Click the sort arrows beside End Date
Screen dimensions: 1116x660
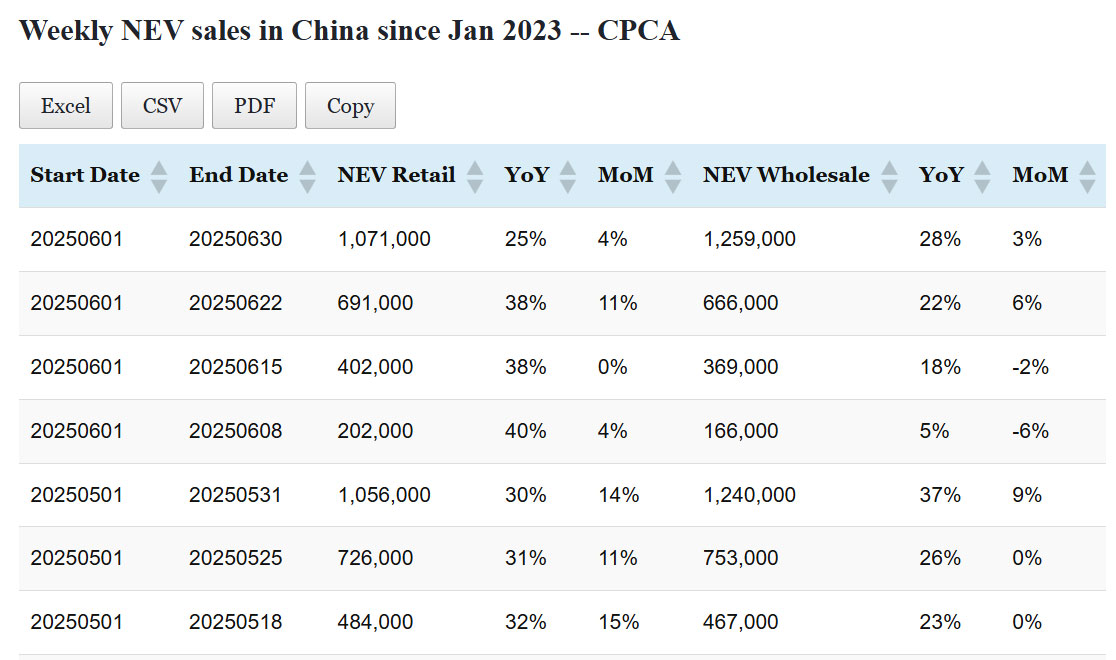(307, 177)
